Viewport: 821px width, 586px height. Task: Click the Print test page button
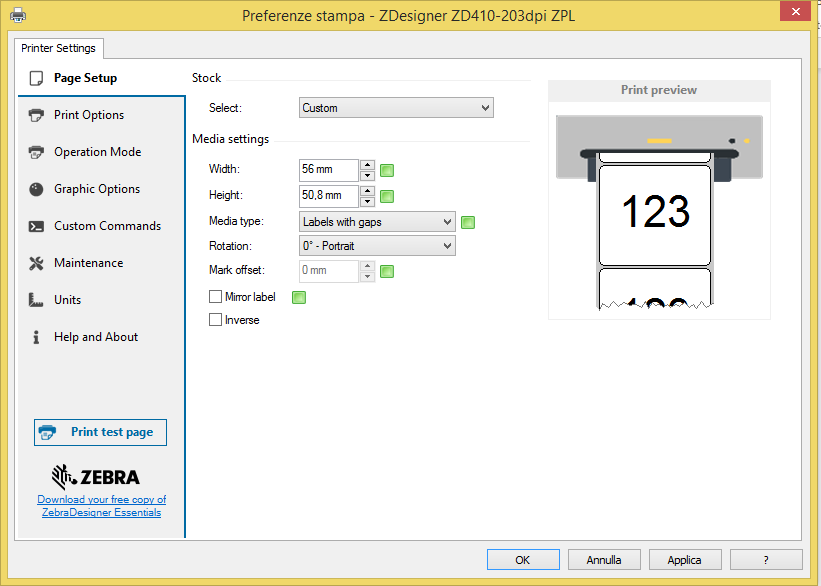[101, 433]
